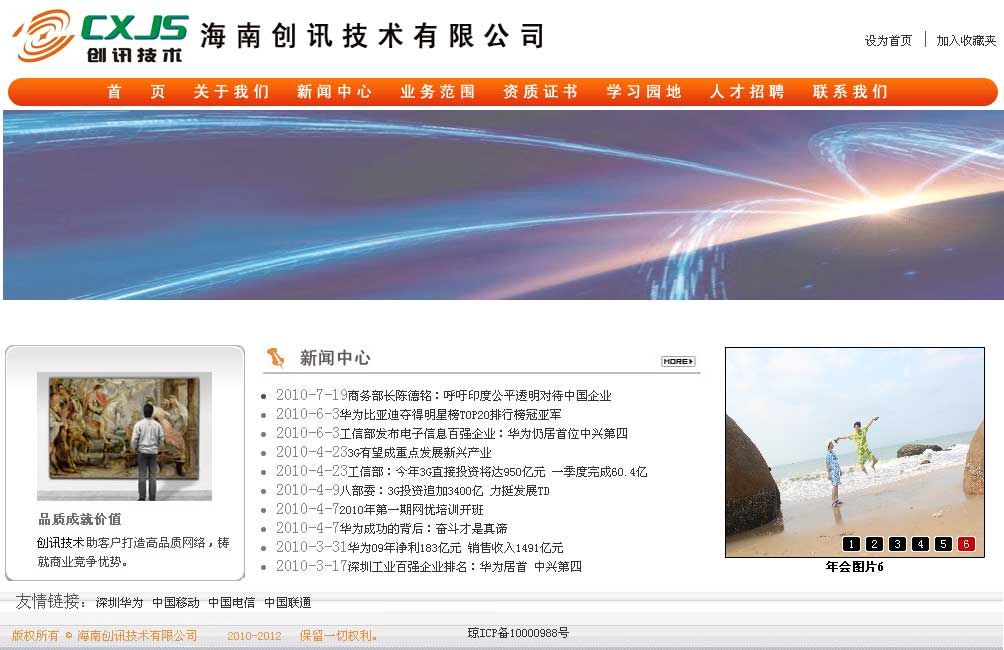This screenshot has width=1004, height=650.
Task: Open the 新闻中心 navigation item
Action: pos(334,91)
